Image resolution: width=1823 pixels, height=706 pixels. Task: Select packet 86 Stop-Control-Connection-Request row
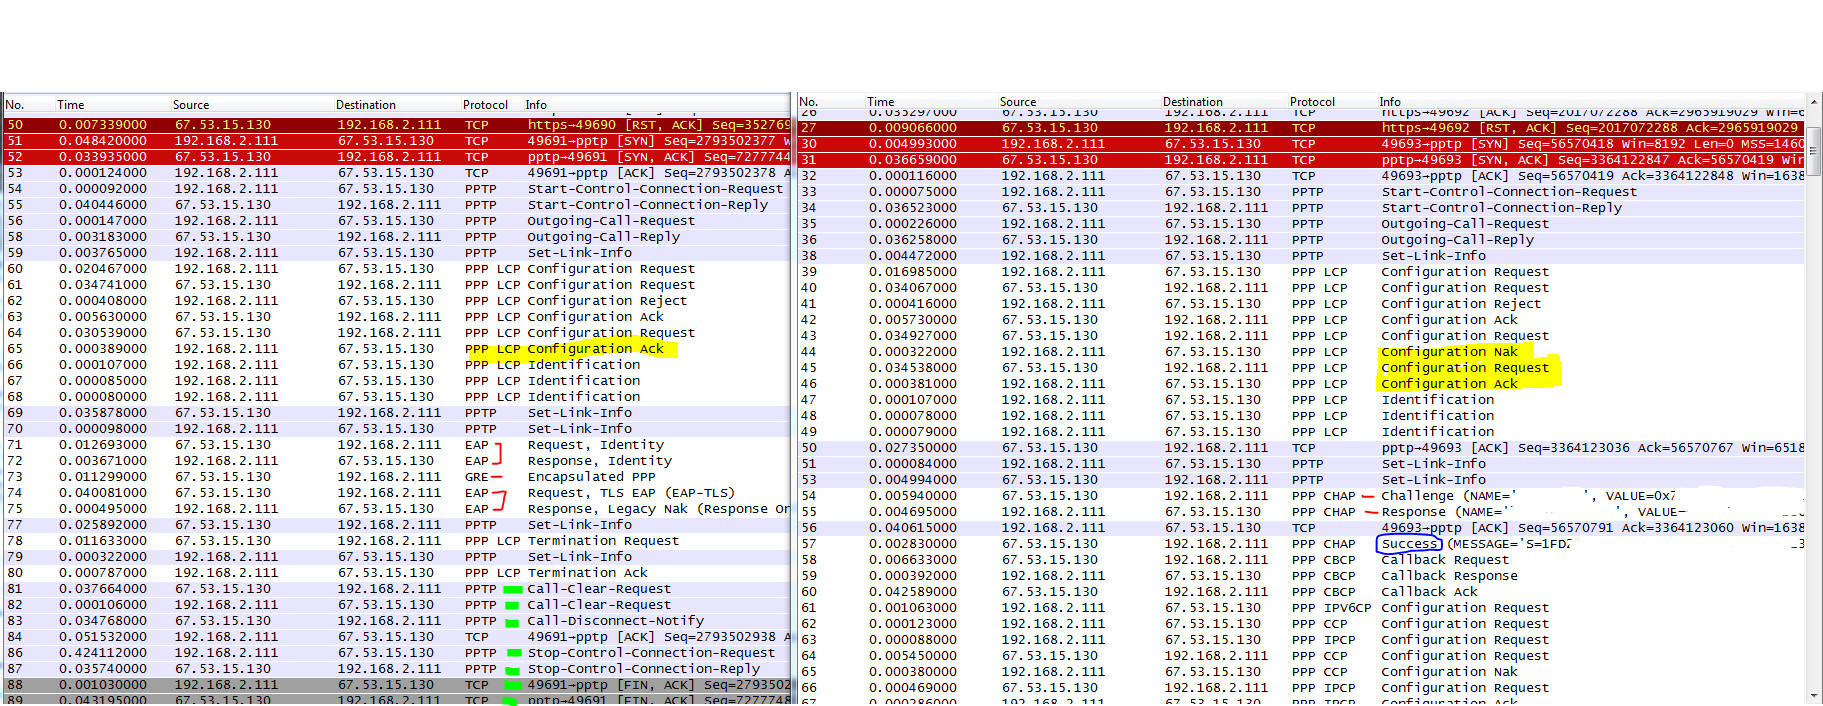point(396,653)
